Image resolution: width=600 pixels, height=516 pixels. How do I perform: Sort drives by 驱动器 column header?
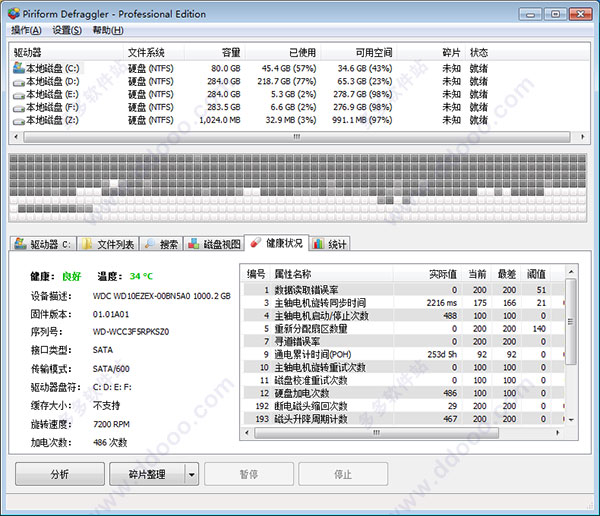(66, 52)
